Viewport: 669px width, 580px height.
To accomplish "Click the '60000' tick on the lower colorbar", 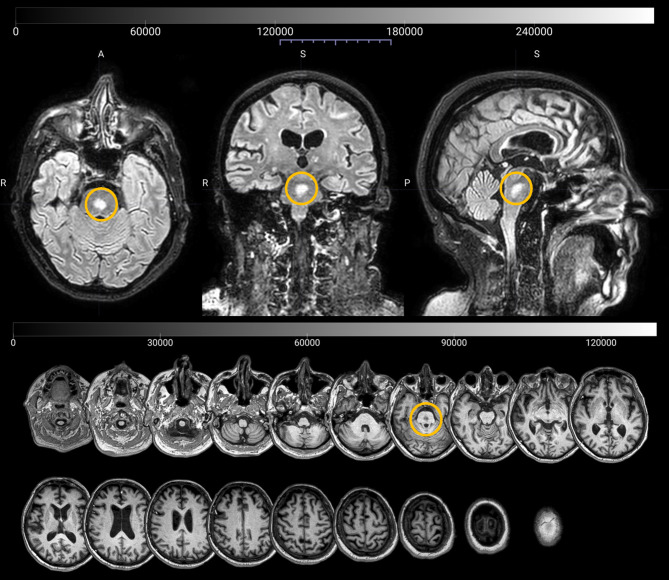I will [x=307, y=343].
